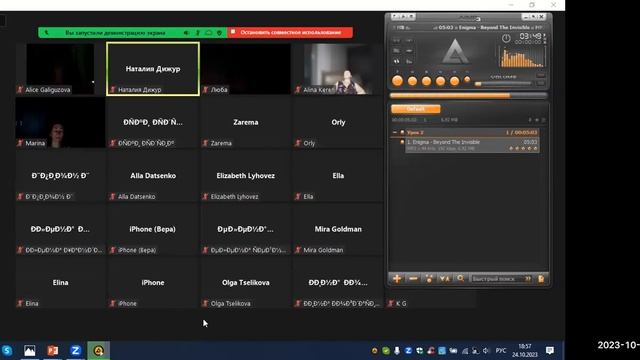Click muted mic icon next to Mira Goldman label
The width and height of the screenshot is (640, 360).
click(298, 250)
